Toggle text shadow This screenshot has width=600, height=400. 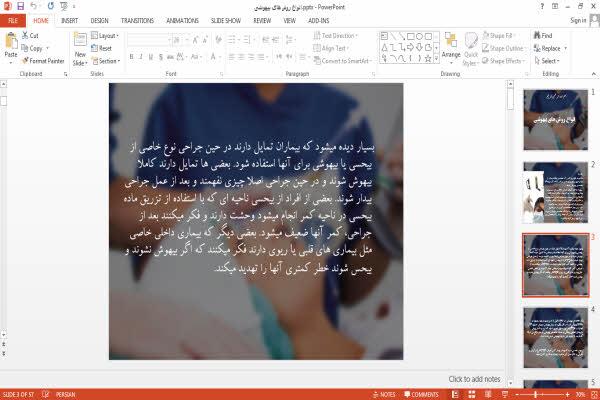pos(161,57)
